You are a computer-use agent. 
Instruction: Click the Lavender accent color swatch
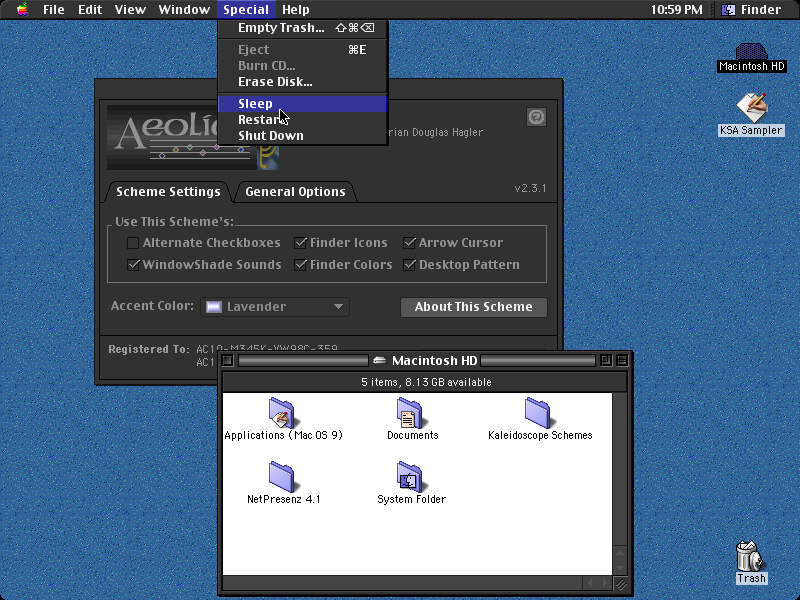tap(214, 307)
